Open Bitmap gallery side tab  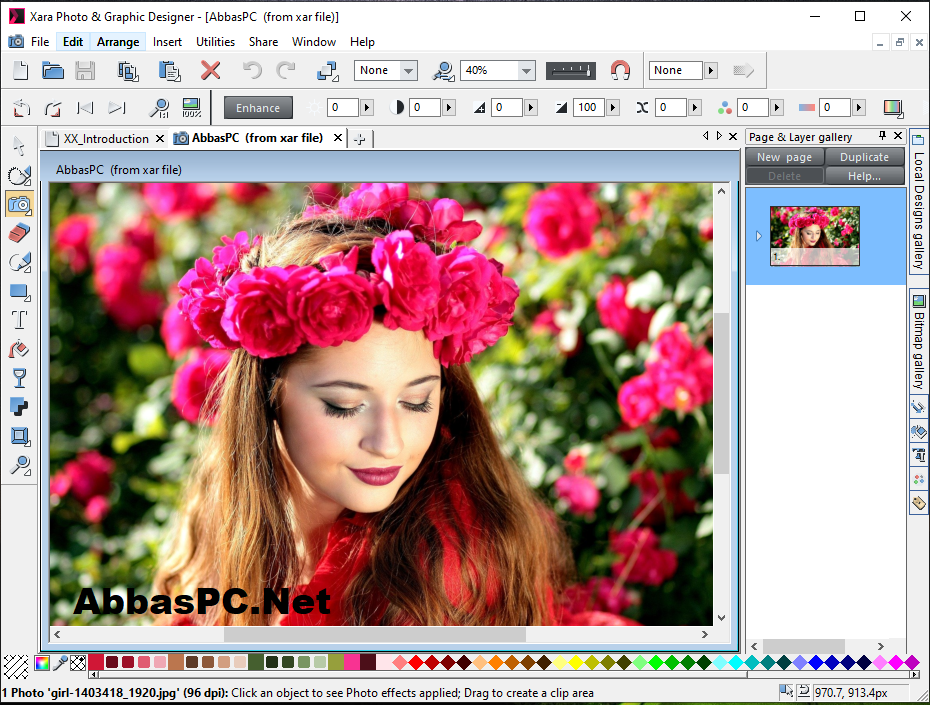918,342
